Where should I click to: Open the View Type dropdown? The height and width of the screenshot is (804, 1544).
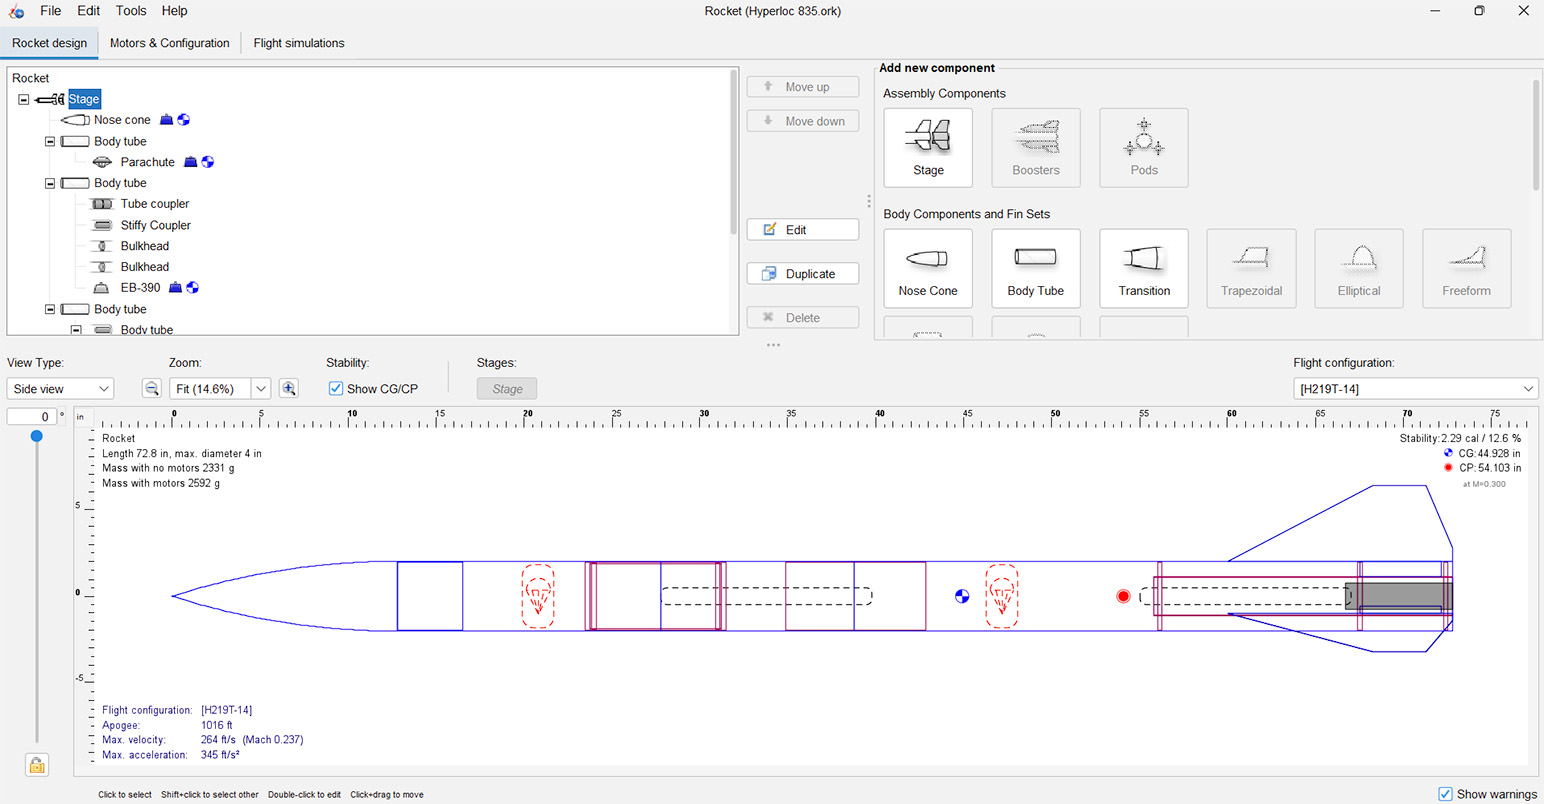click(x=60, y=389)
